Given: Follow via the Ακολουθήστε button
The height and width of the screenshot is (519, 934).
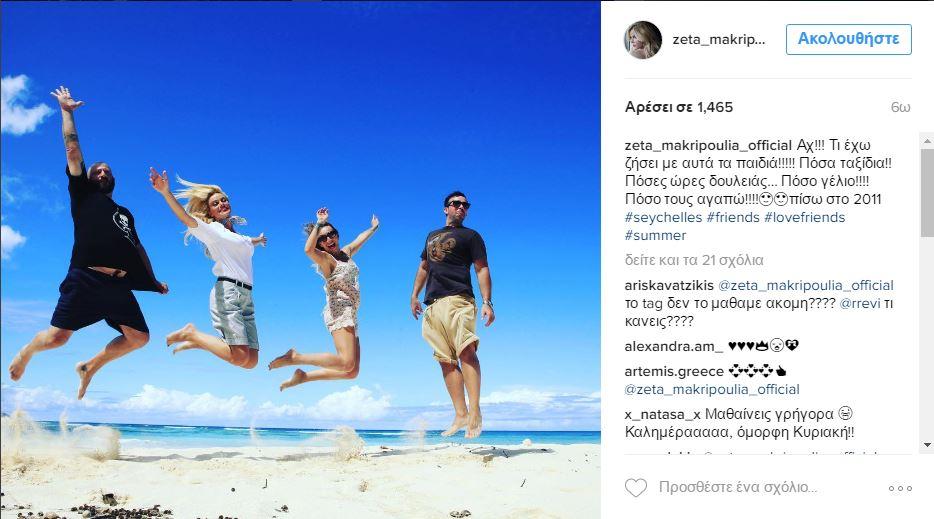Looking at the screenshot, I should pyautogui.click(x=848, y=39).
